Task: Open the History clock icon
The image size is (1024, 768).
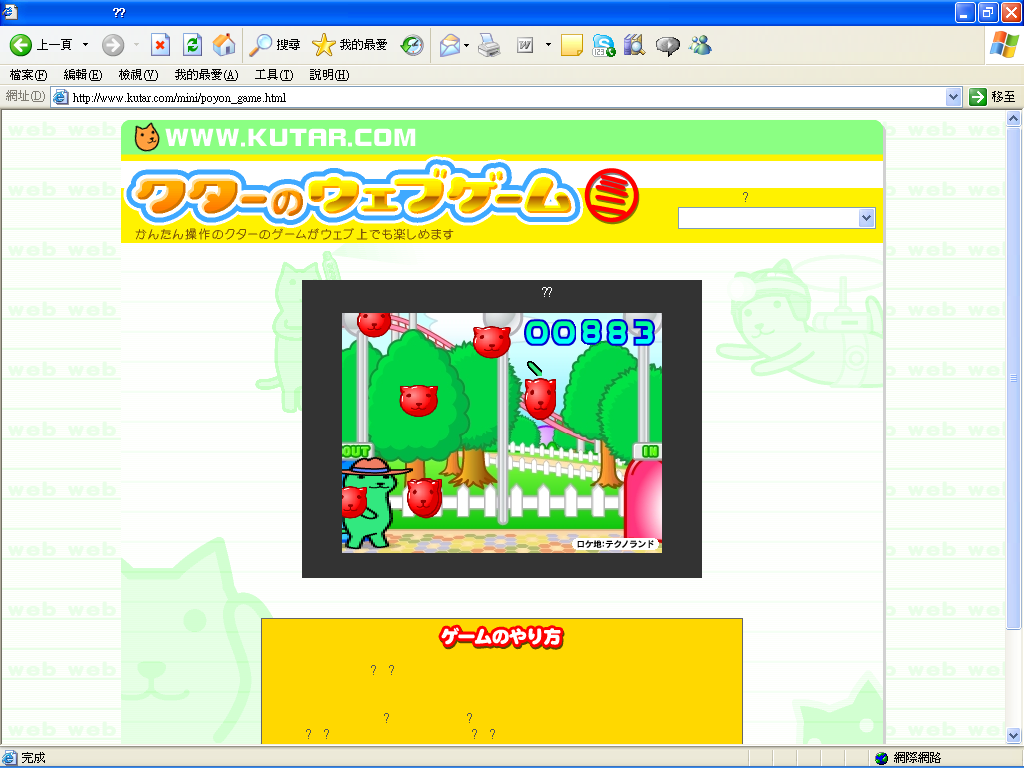Action: (412, 45)
